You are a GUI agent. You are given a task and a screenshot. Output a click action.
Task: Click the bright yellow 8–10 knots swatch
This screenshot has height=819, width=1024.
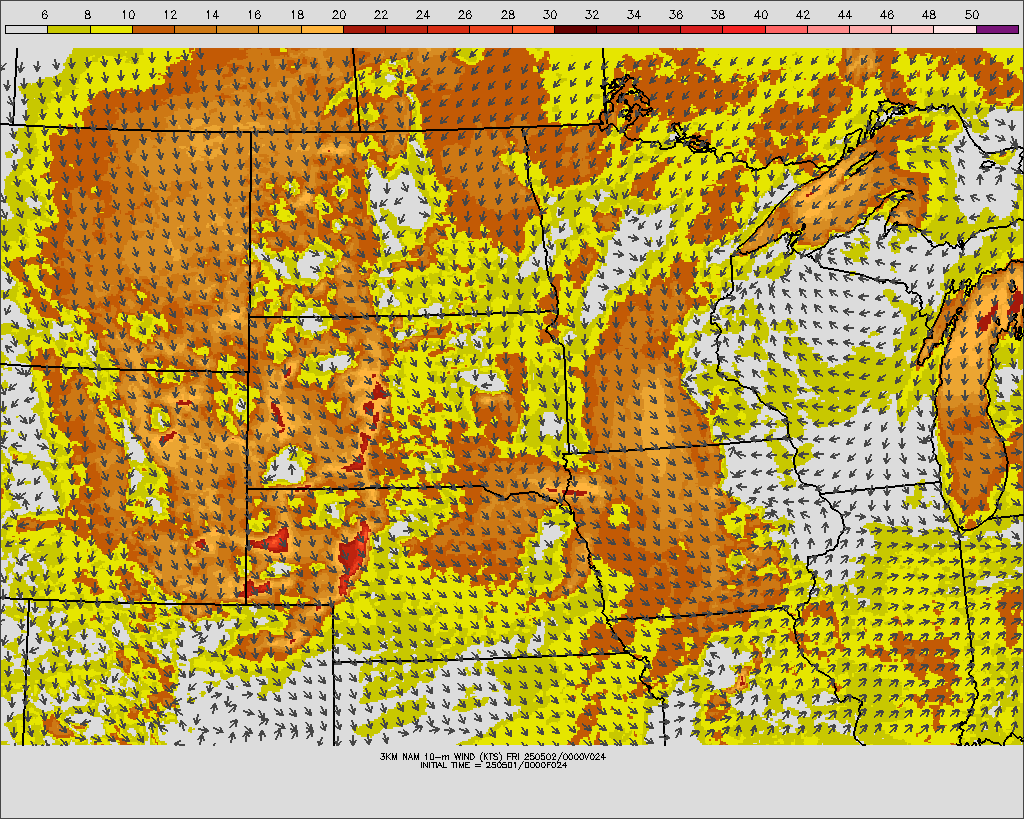click(111, 29)
